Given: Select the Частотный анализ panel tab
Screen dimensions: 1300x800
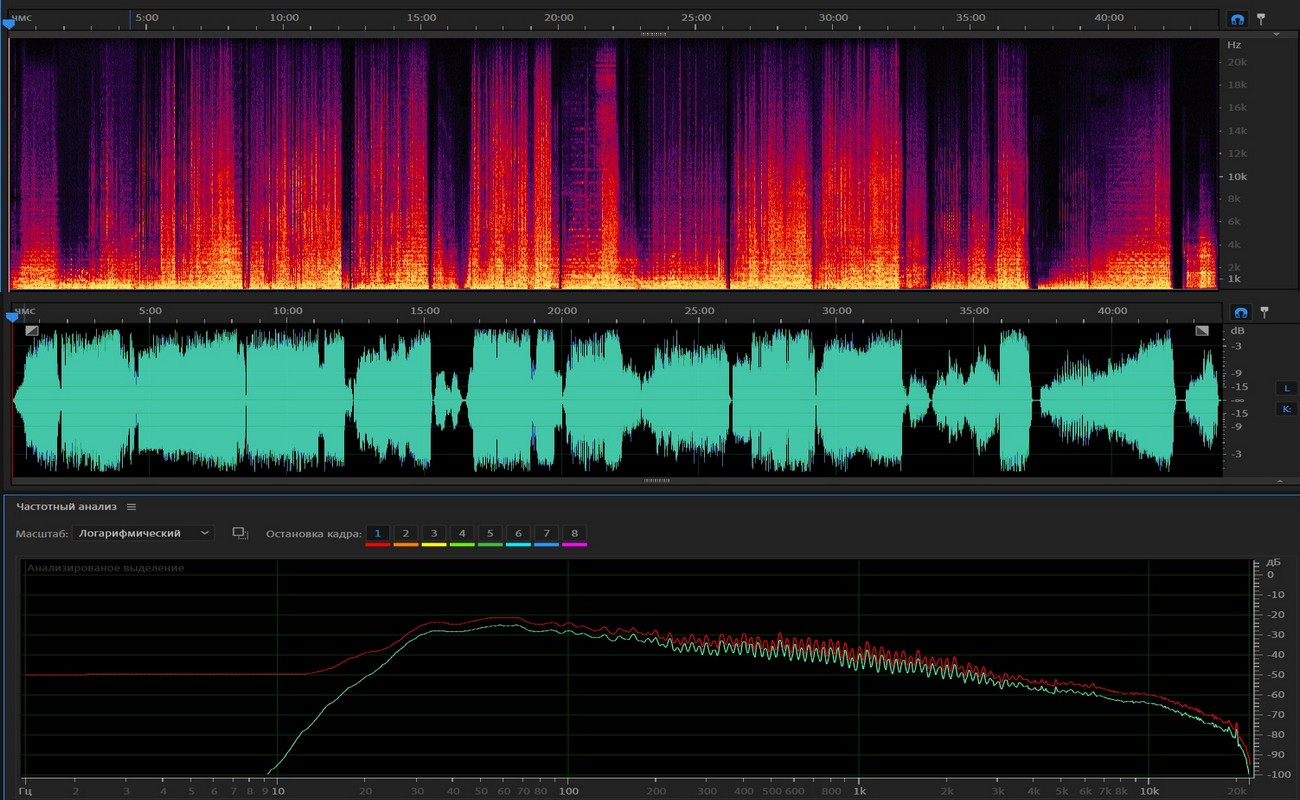Looking at the screenshot, I should [66, 507].
